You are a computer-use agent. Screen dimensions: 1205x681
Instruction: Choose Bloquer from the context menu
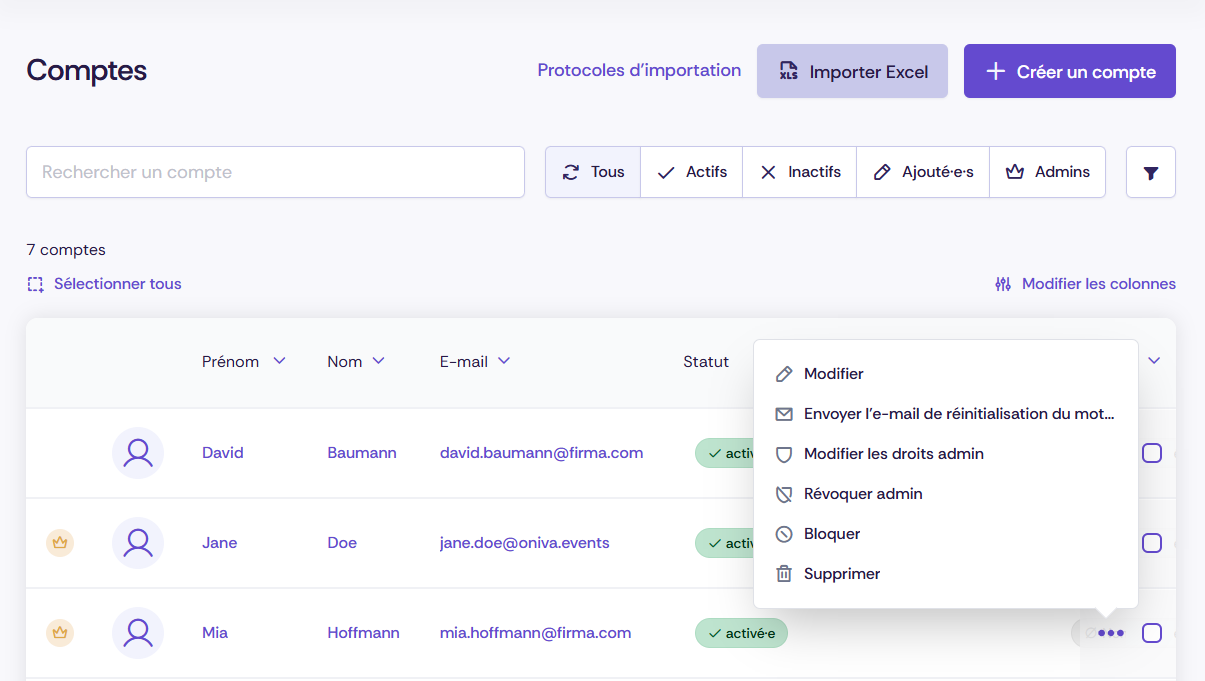946,534
